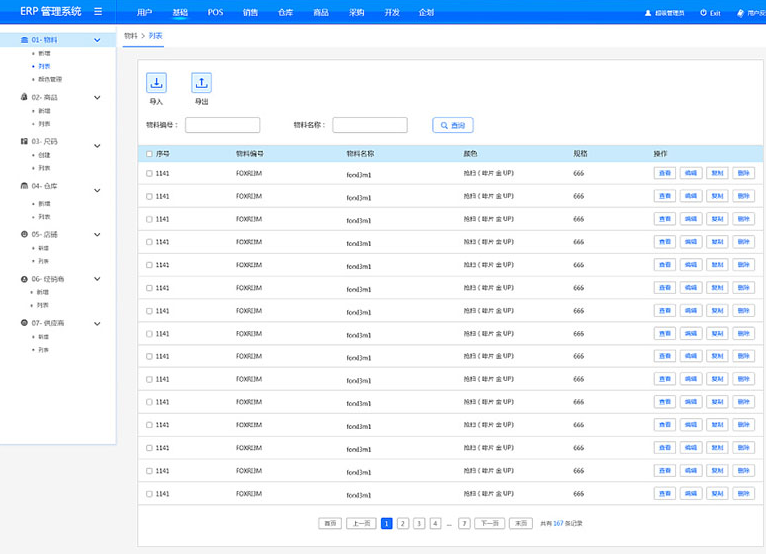
Task: Go to page 2 in pagination
Action: [403, 523]
